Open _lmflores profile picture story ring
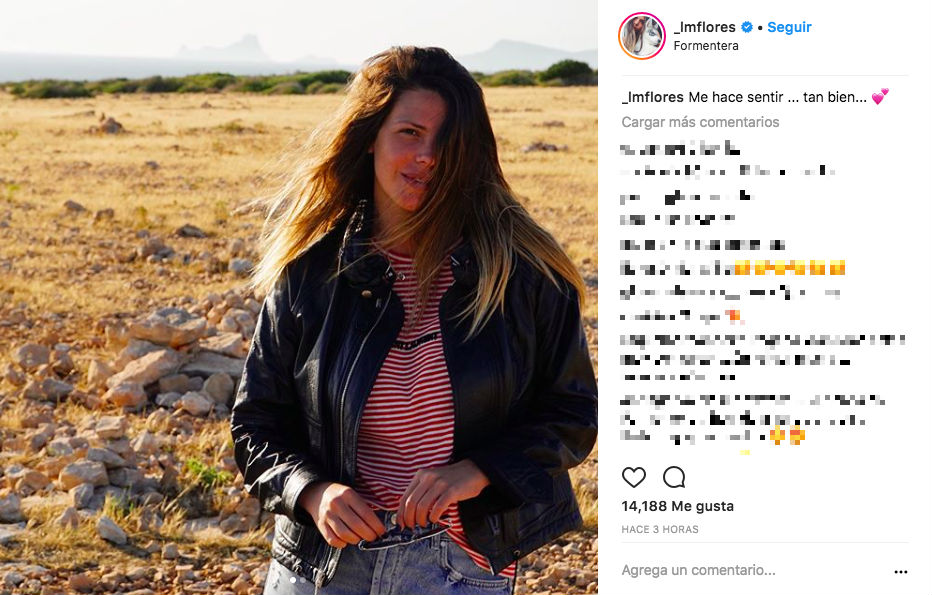The height and width of the screenshot is (595, 932). pos(642,36)
